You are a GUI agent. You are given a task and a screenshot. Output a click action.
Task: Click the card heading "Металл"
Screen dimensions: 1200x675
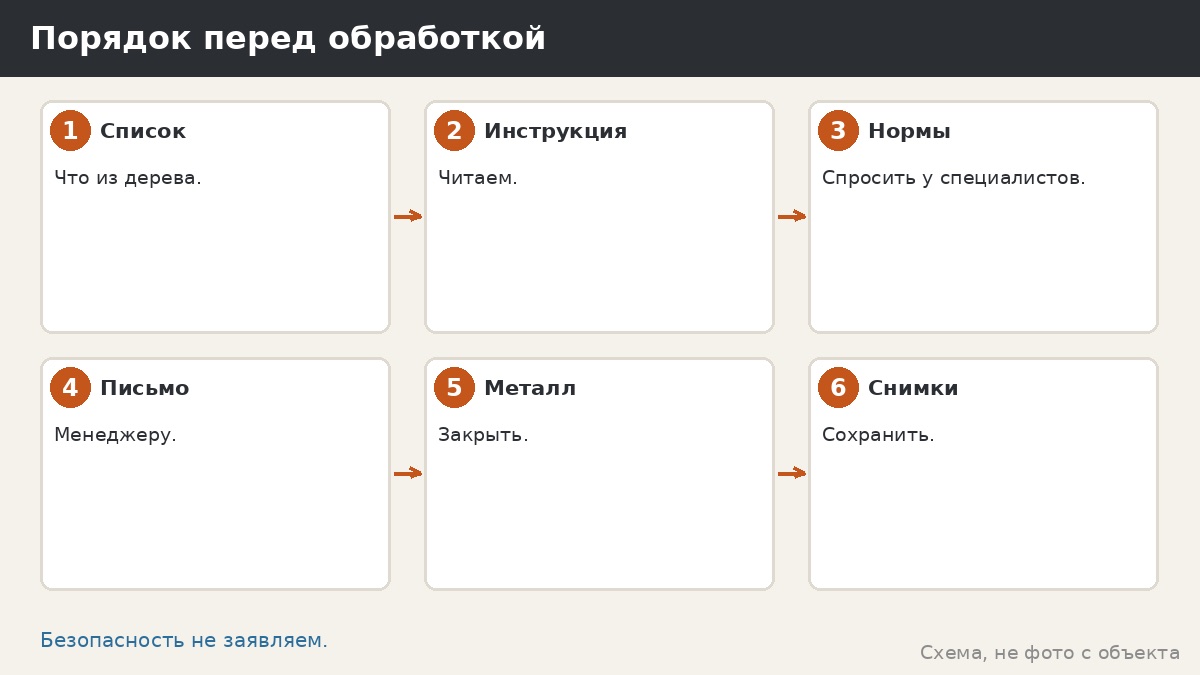coord(530,388)
